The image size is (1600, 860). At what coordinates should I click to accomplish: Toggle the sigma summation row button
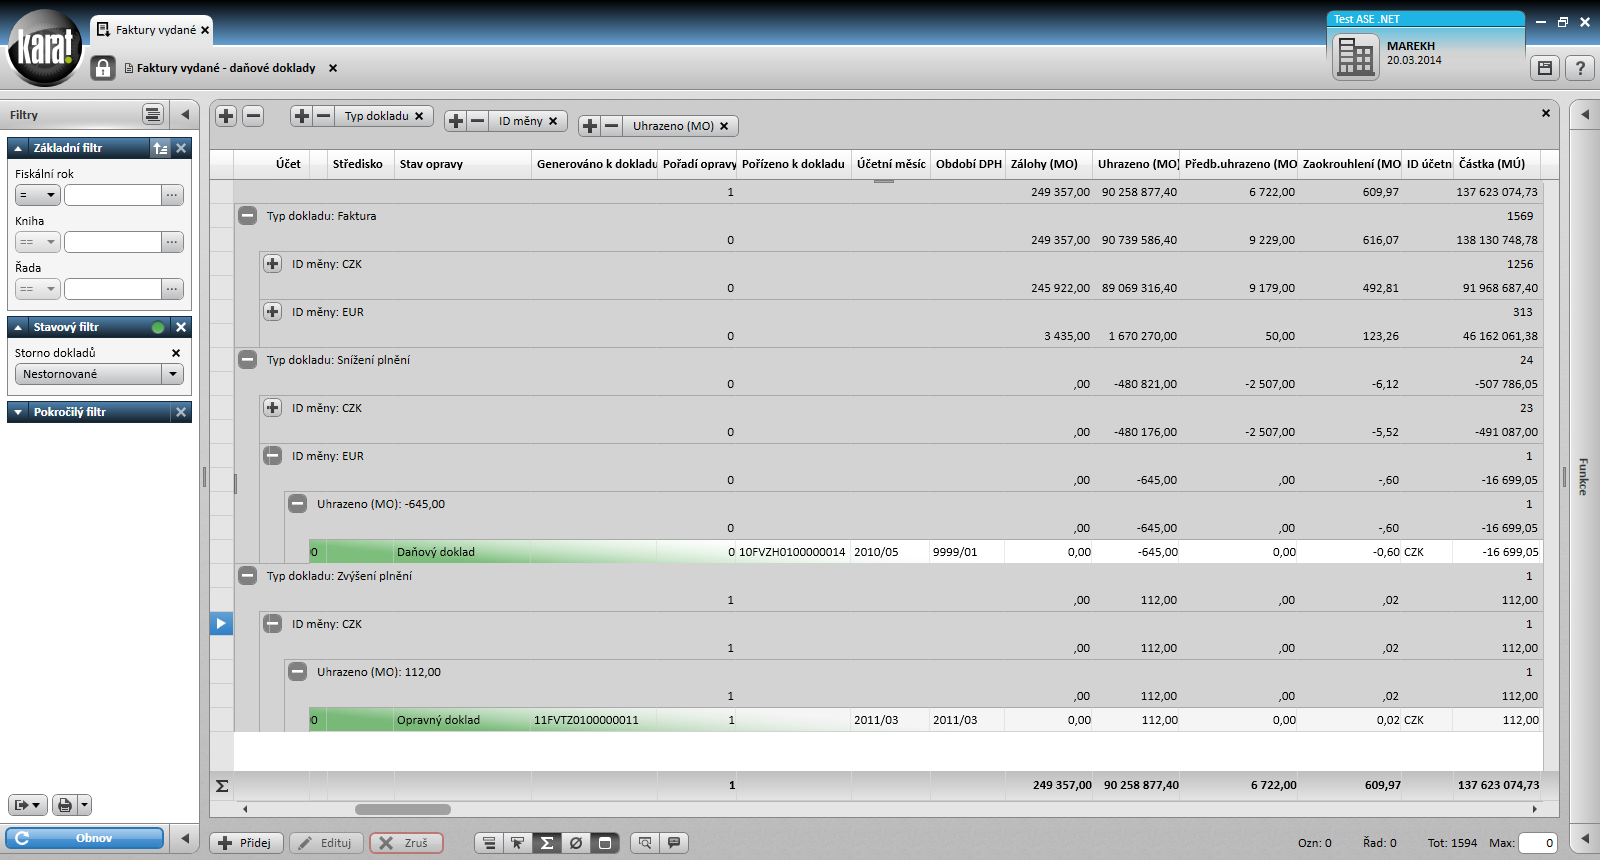(547, 843)
